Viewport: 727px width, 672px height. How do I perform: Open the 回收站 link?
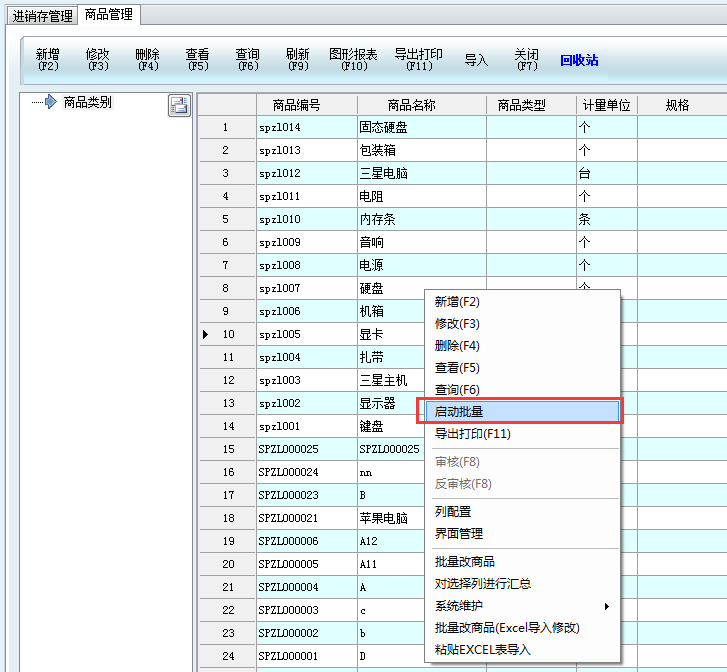pyautogui.click(x=579, y=60)
